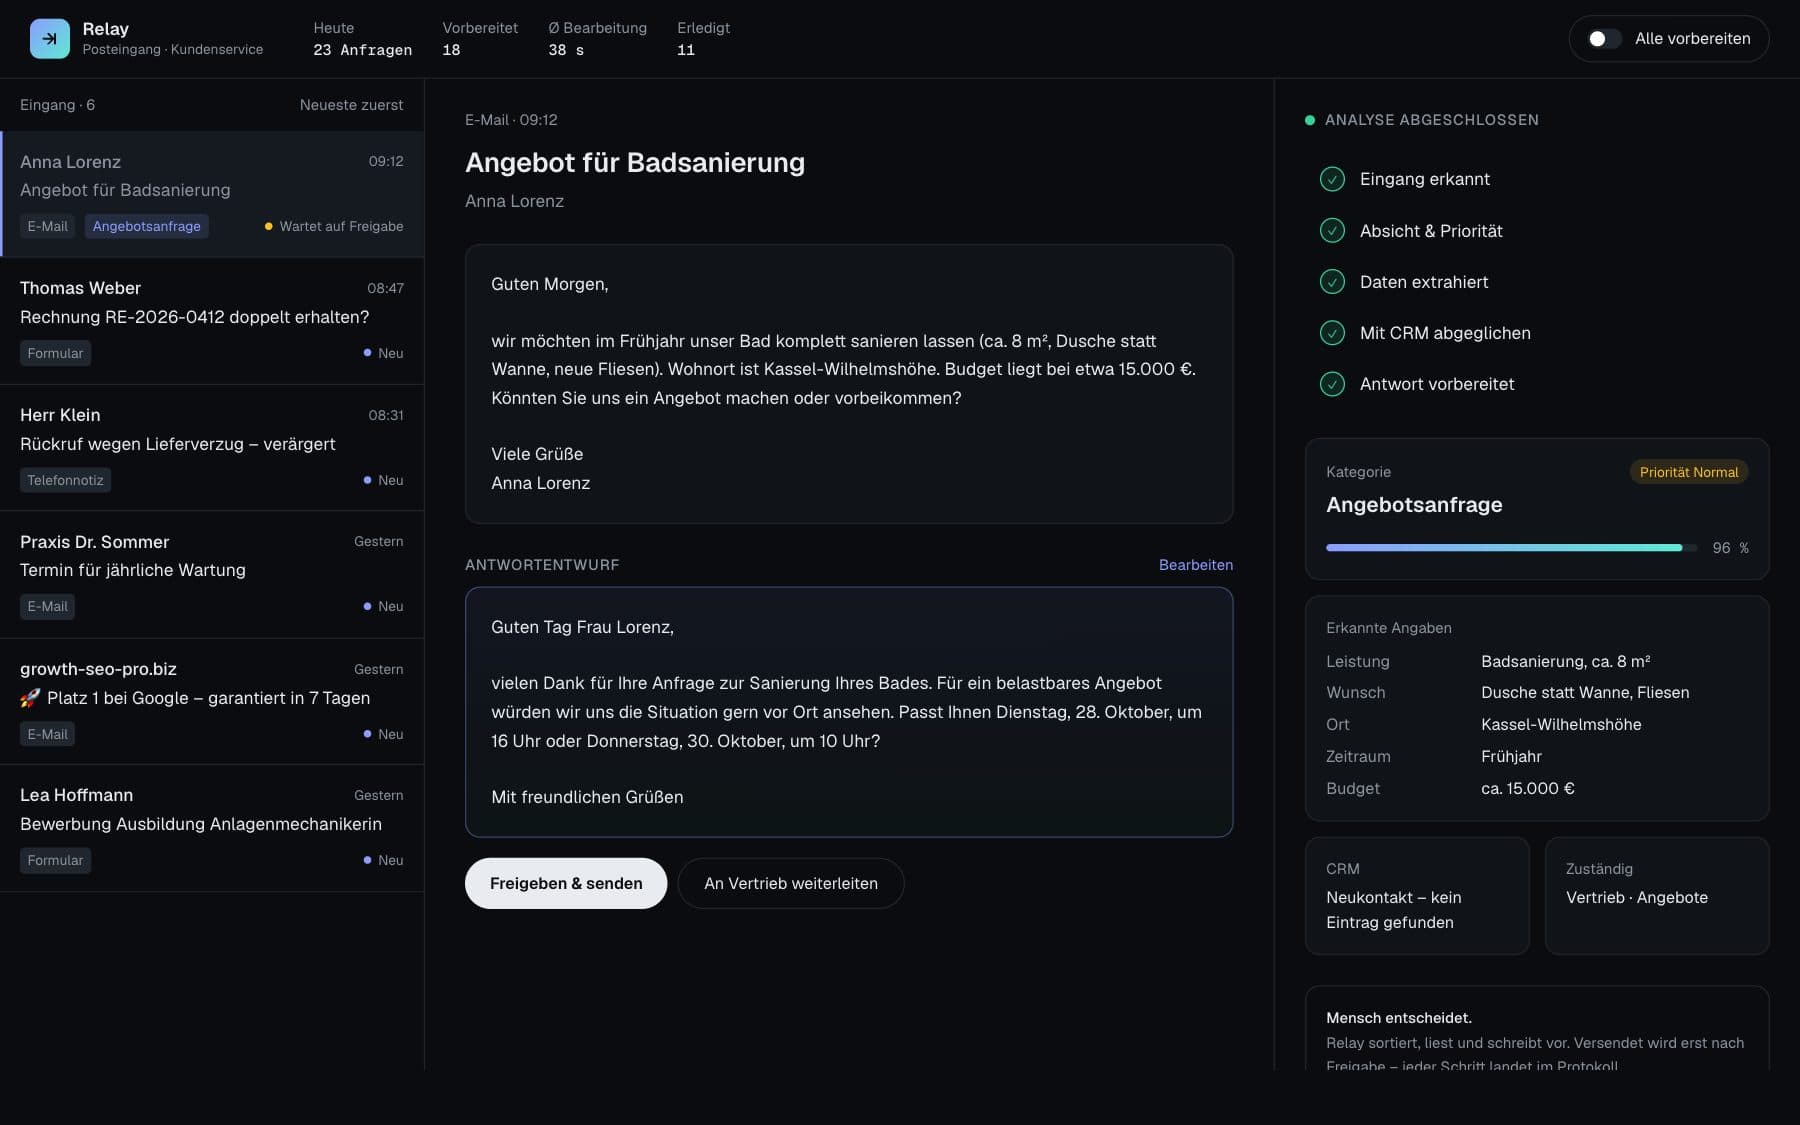Click the Ø Bearbeitung 38 s stat
The image size is (1800, 1125).
pyautogui.click(x=597, y=39)
